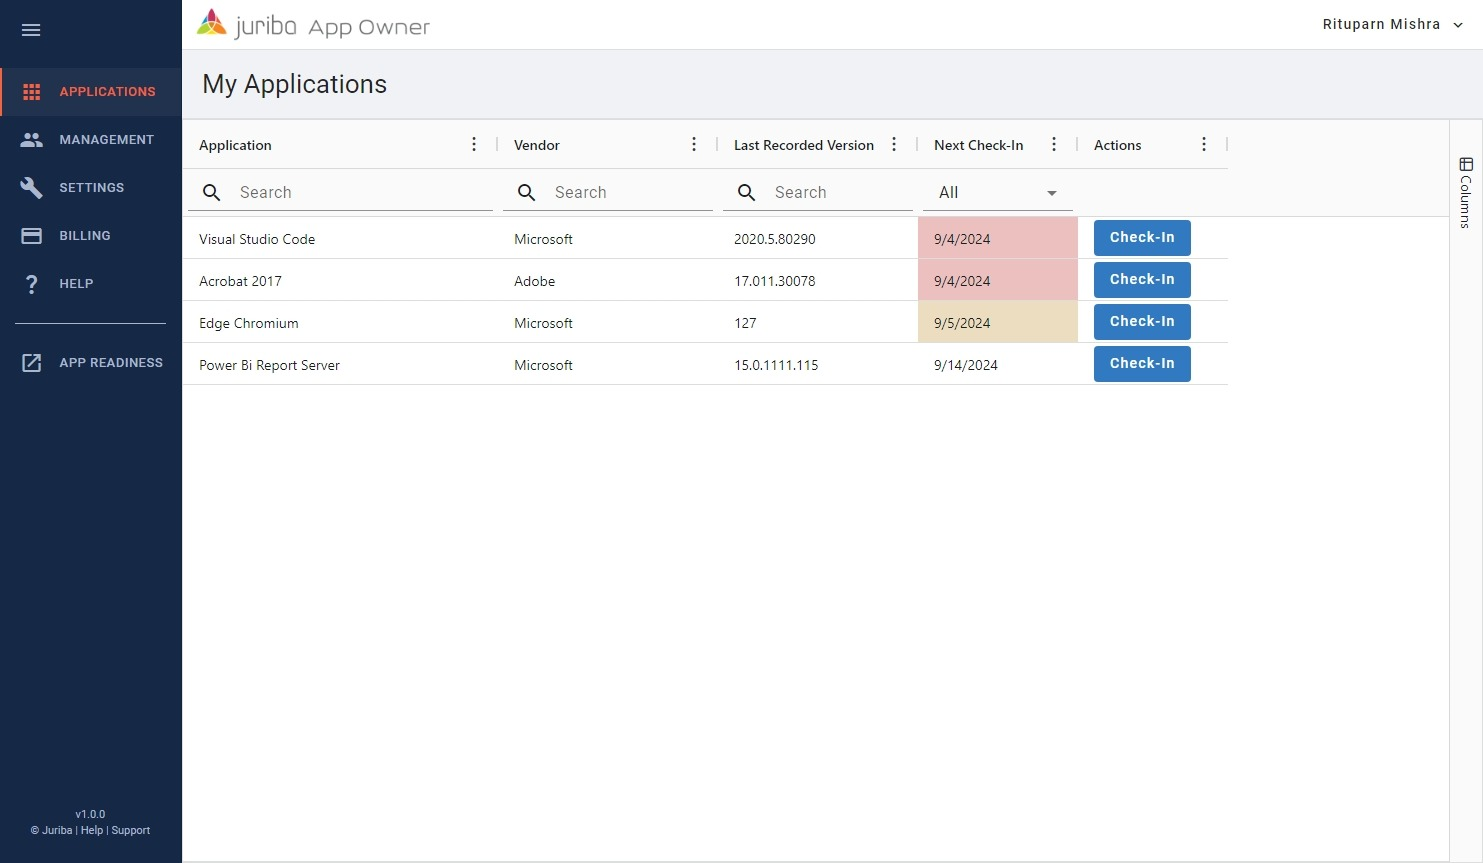Click the App Readiness external link icon
Screen dimensions: 1483x863
pyautogui.click(x=32, y=363)
